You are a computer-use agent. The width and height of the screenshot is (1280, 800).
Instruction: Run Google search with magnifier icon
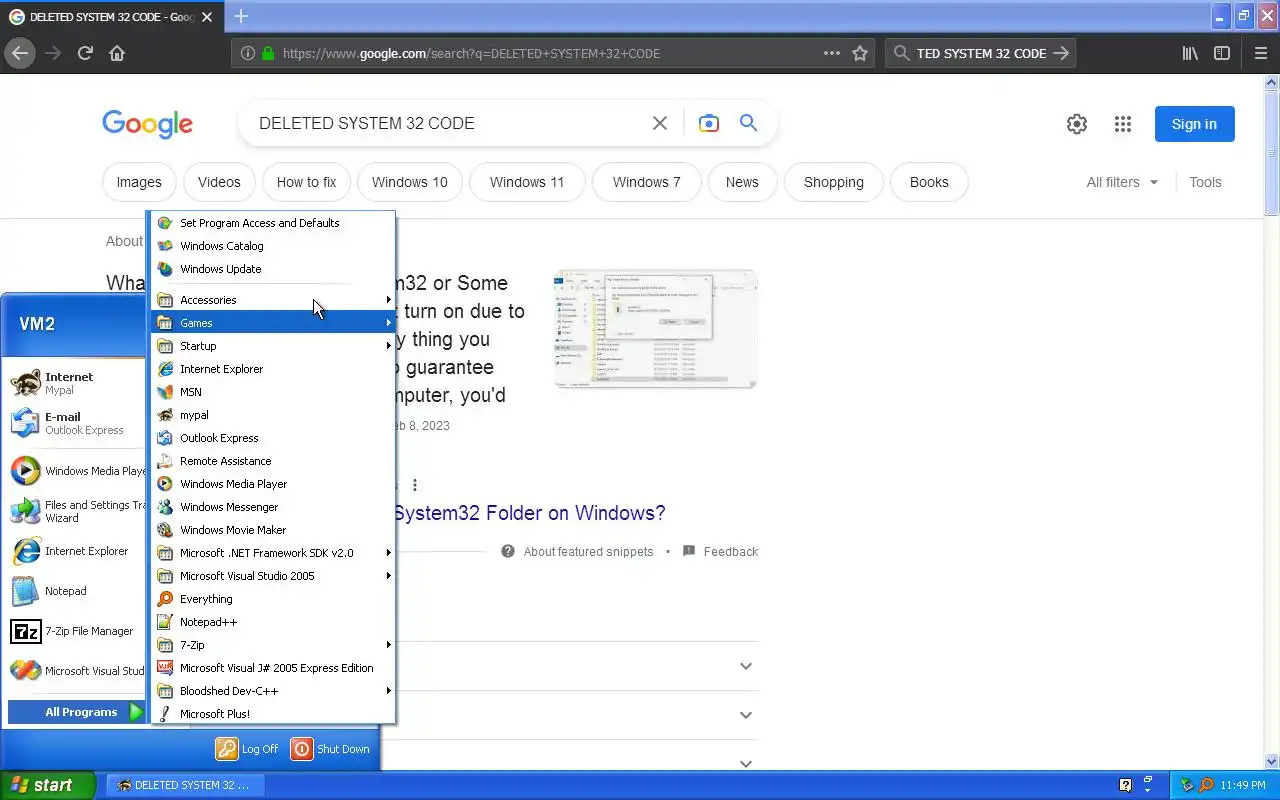tap(748, 123)
